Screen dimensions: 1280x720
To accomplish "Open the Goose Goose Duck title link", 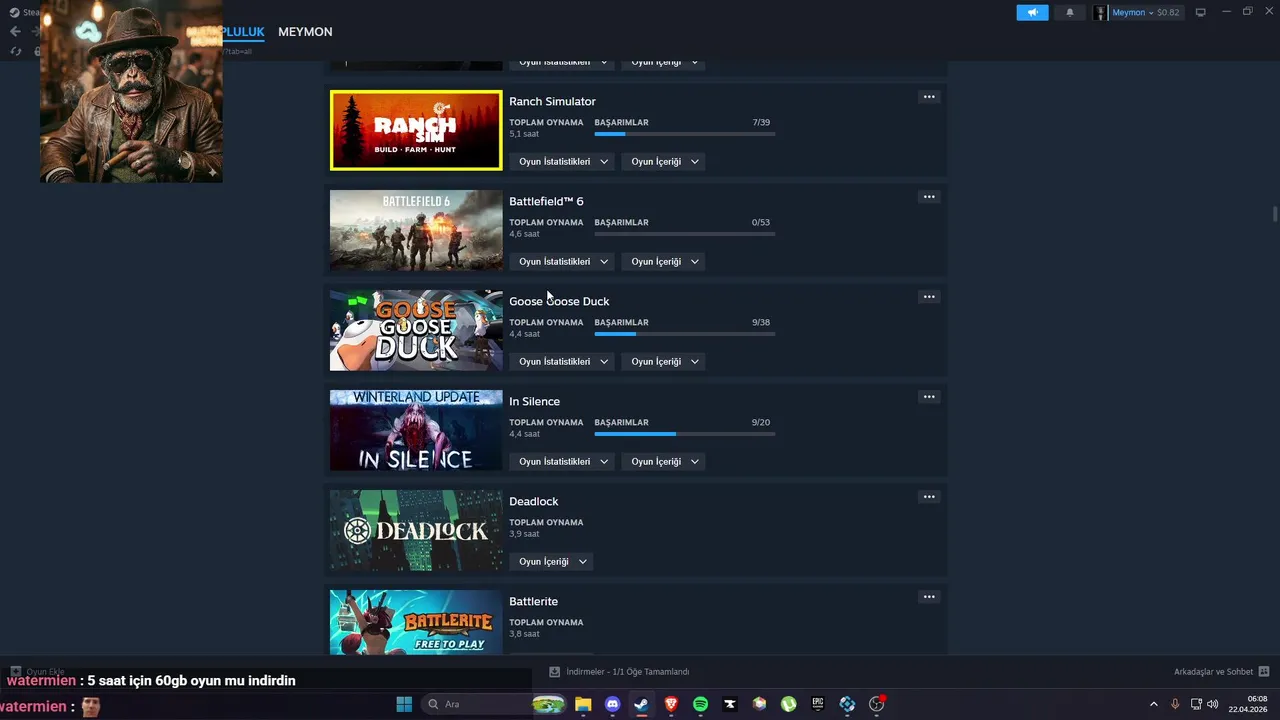I will 559,301.
